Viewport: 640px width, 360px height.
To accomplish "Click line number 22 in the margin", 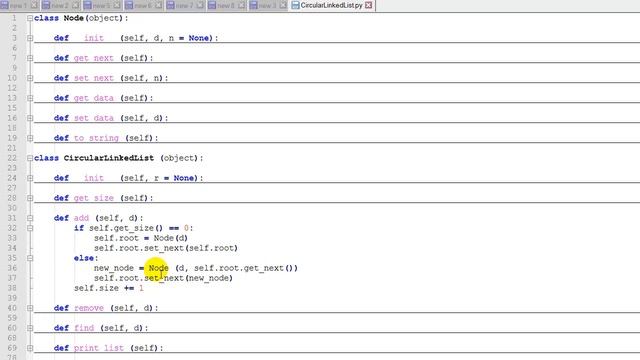I will tap(12, 158).
